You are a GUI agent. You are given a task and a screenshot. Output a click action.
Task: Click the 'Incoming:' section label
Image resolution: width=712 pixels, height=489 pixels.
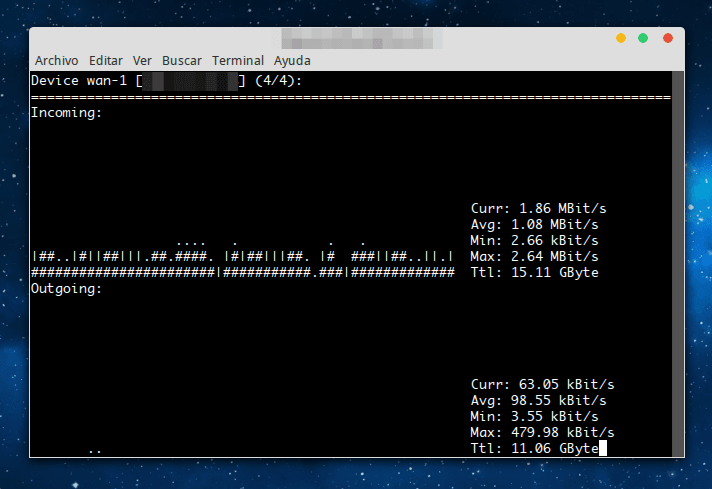(x=66, y=112)
